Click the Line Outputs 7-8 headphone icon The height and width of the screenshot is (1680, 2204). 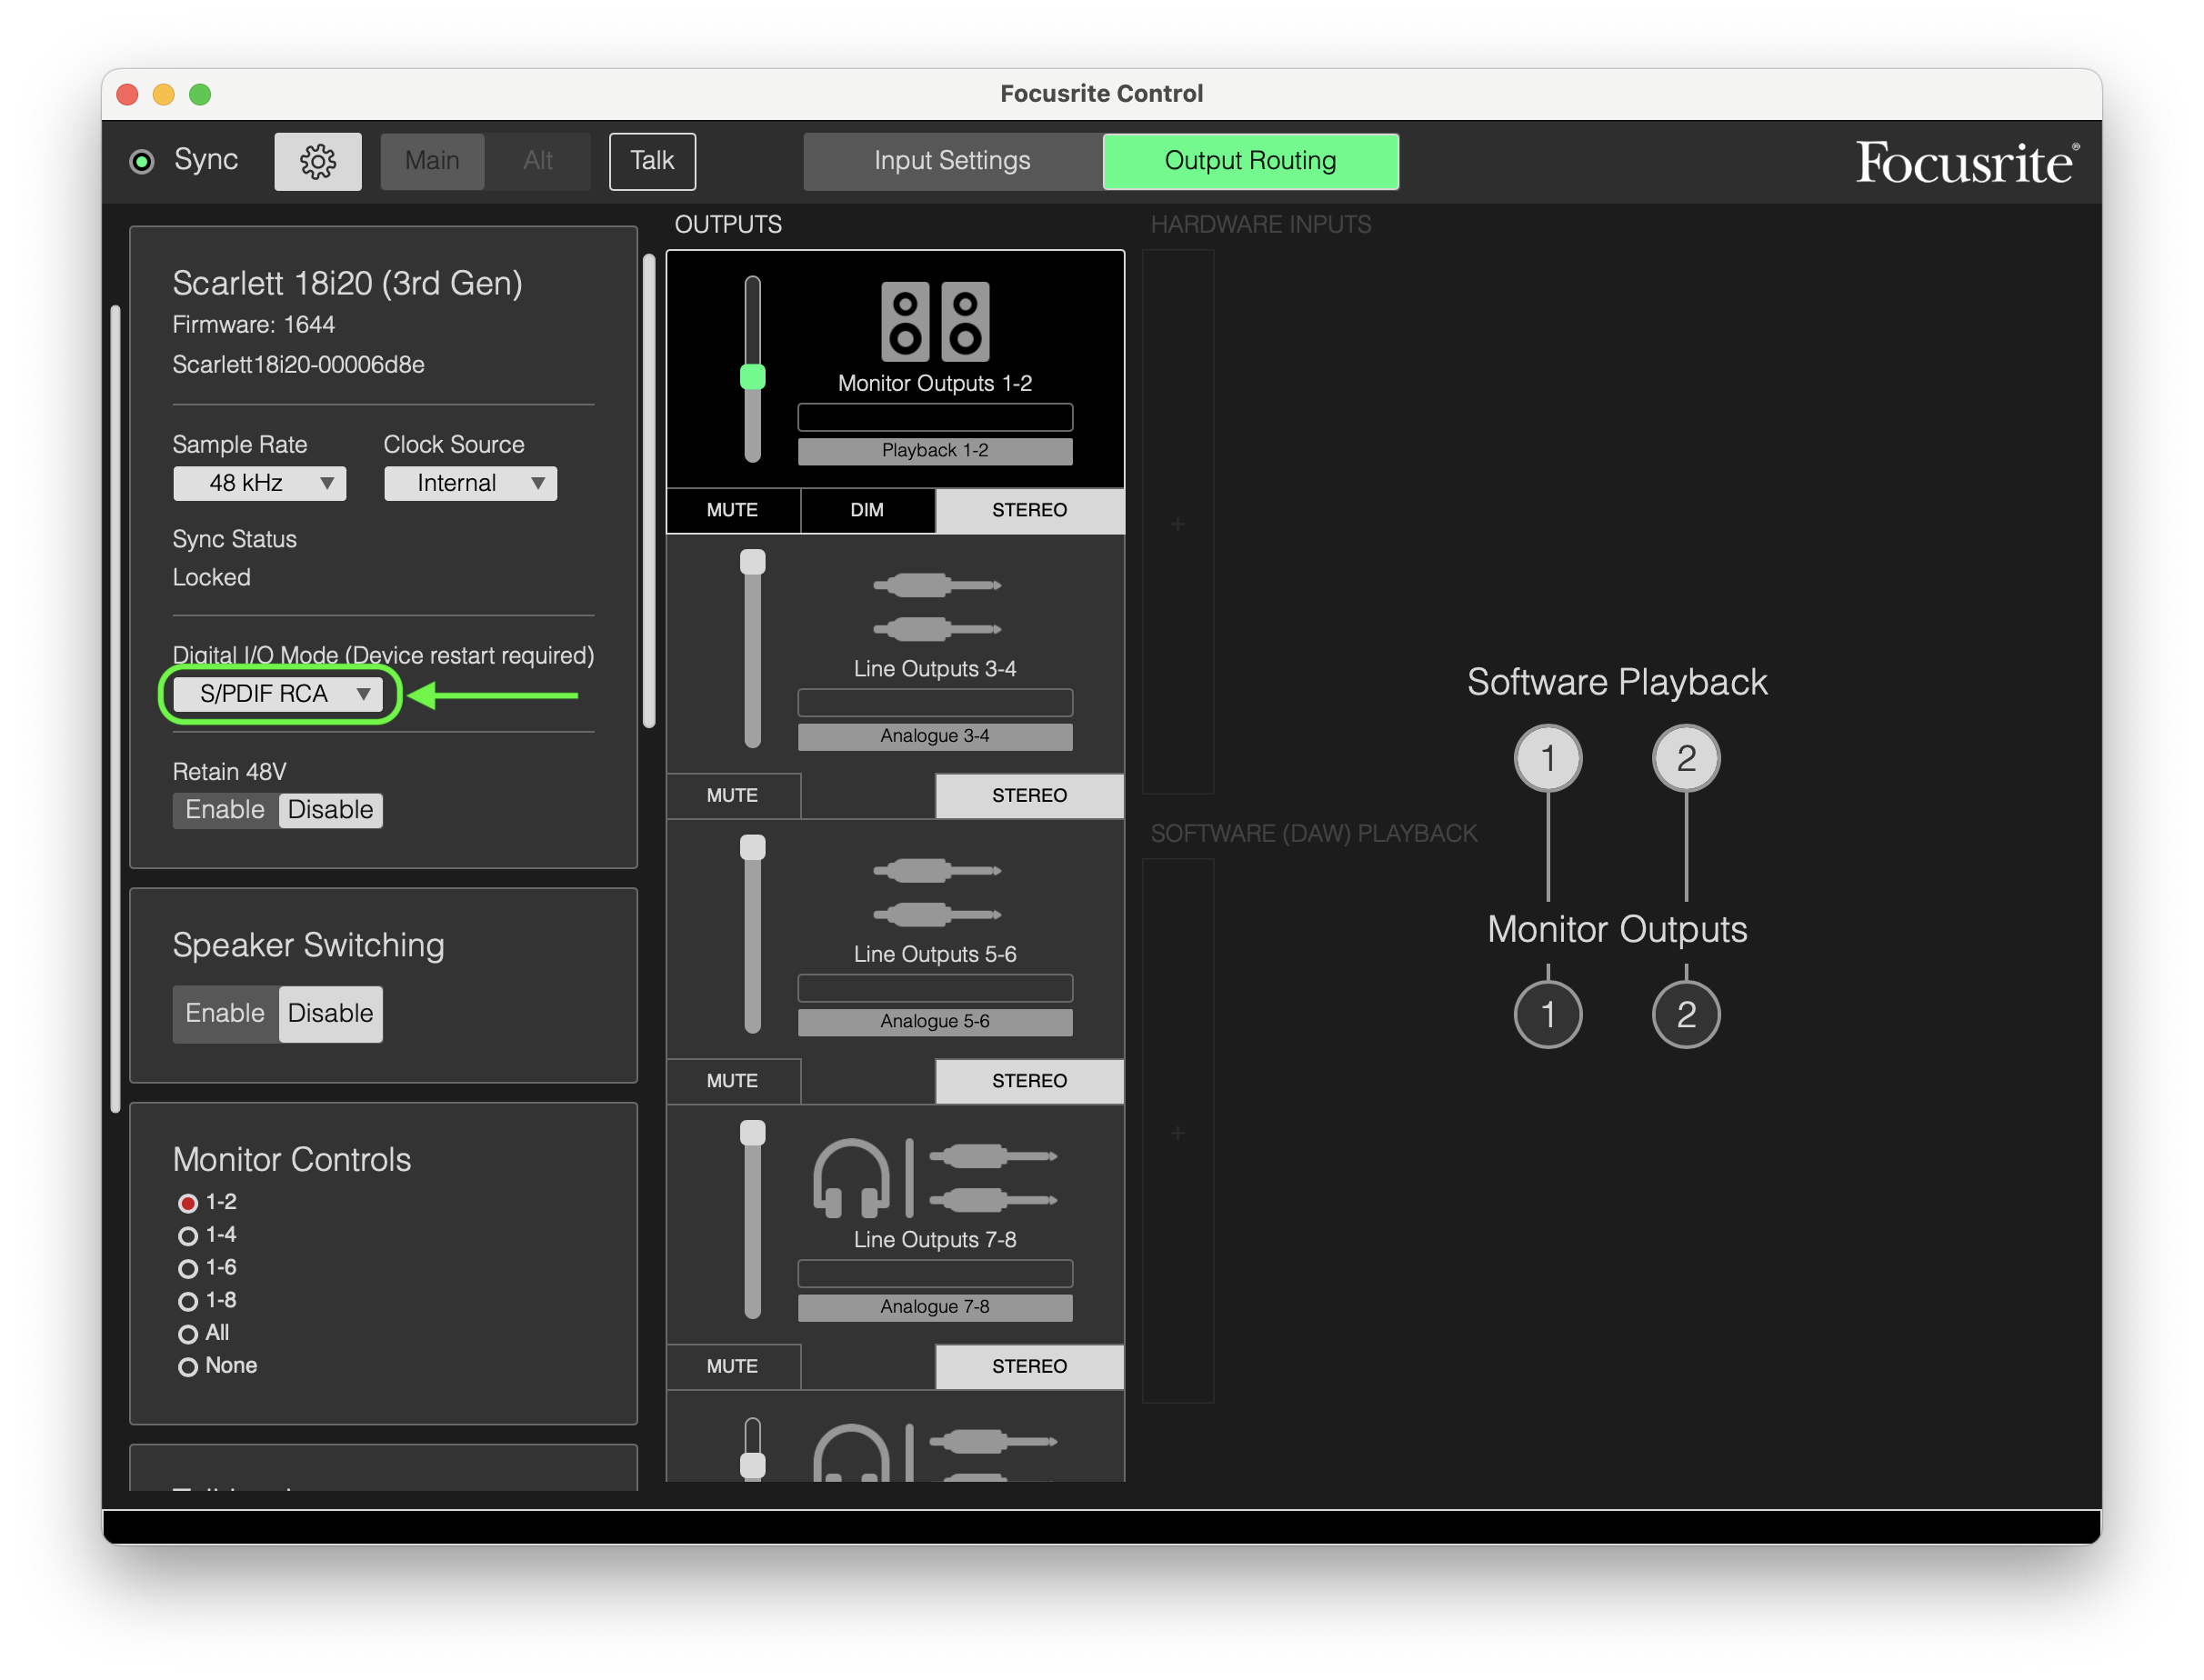click(x=851, y=1178)
